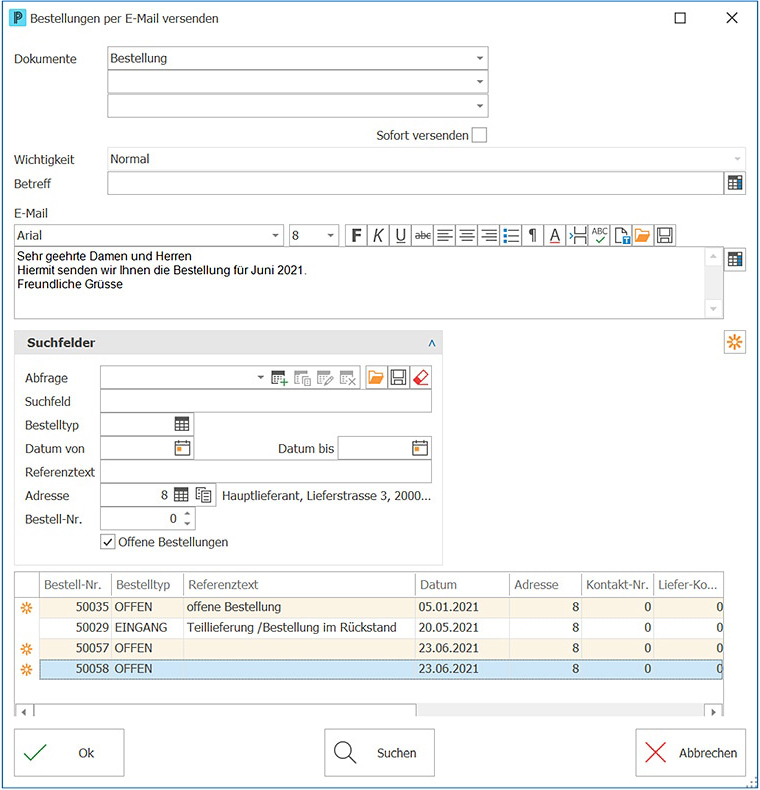This screenshot has width=760, height=790.
Task: Toggle star marker on order 50057
Action: coord(26,648)
